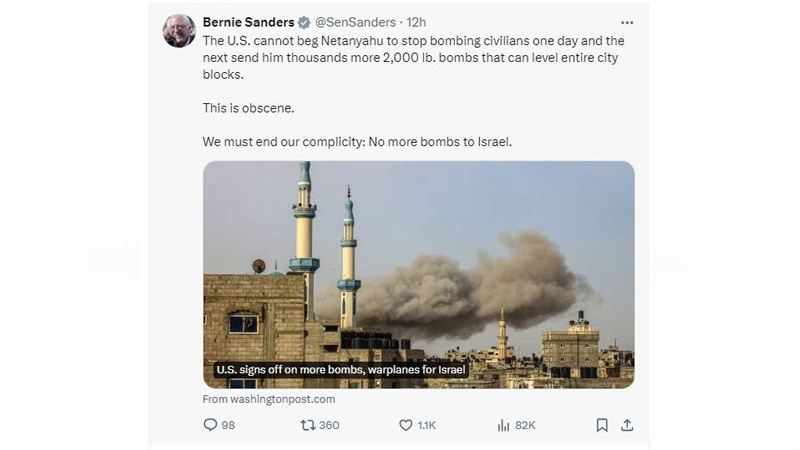Open the three-dot more options menu

(x=627, y=22)
